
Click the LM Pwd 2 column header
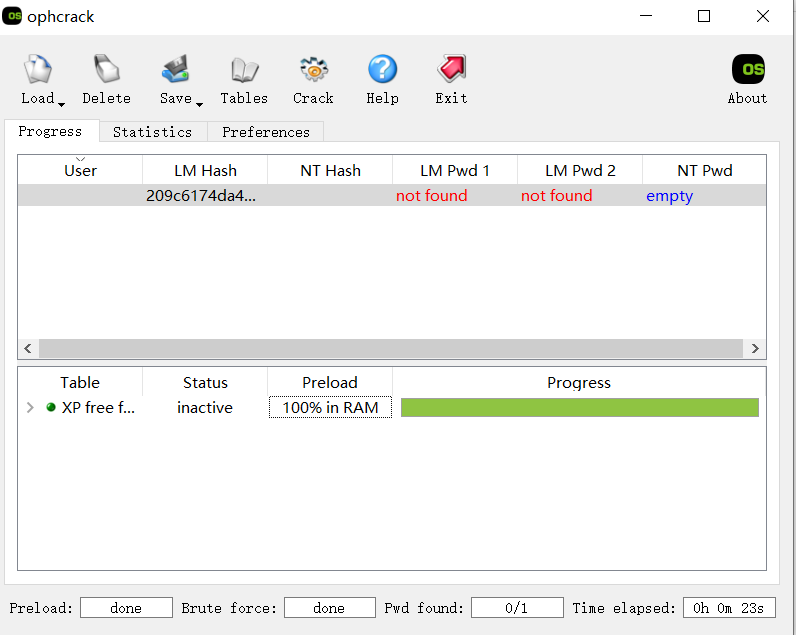(580, 171)
